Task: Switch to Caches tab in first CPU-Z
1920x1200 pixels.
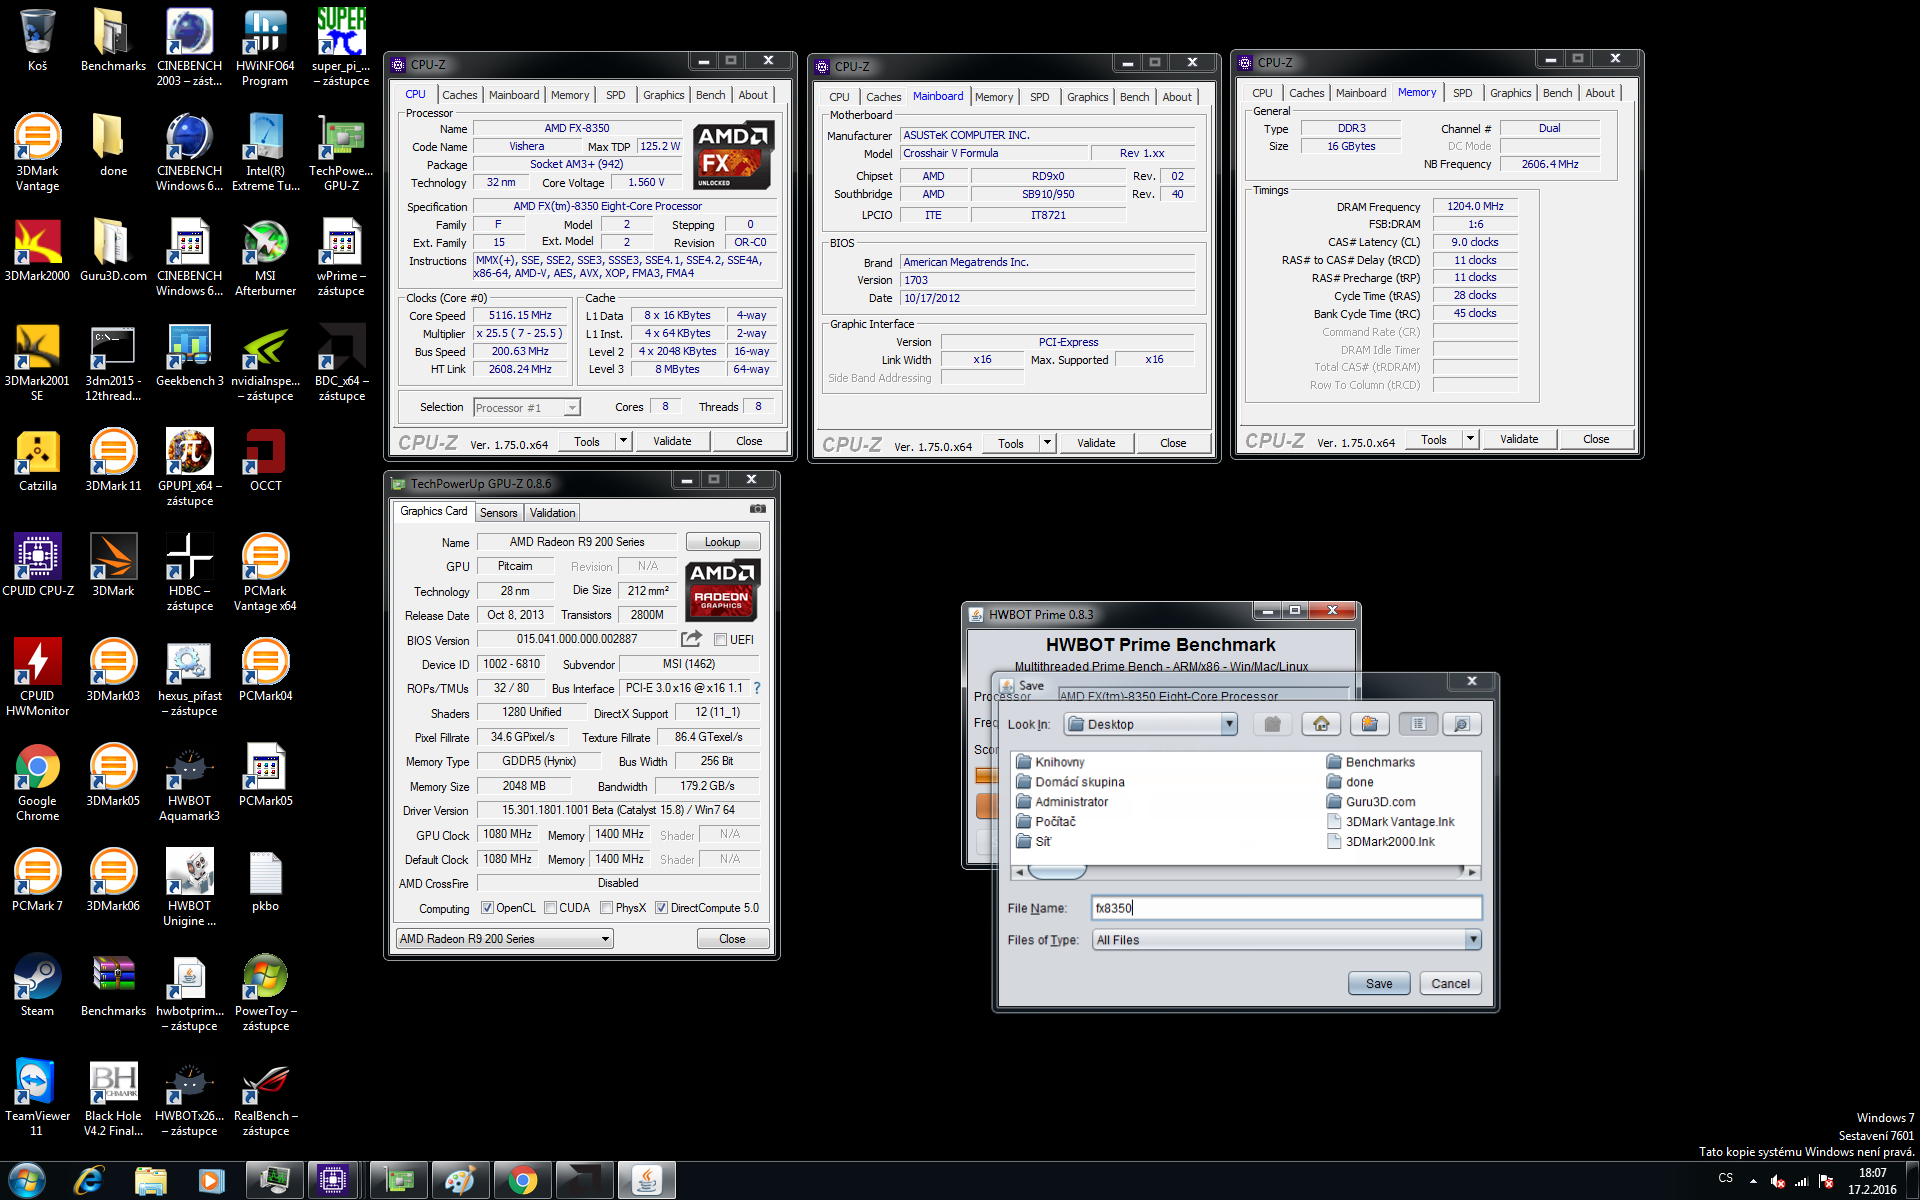Action: coord(459,95)
